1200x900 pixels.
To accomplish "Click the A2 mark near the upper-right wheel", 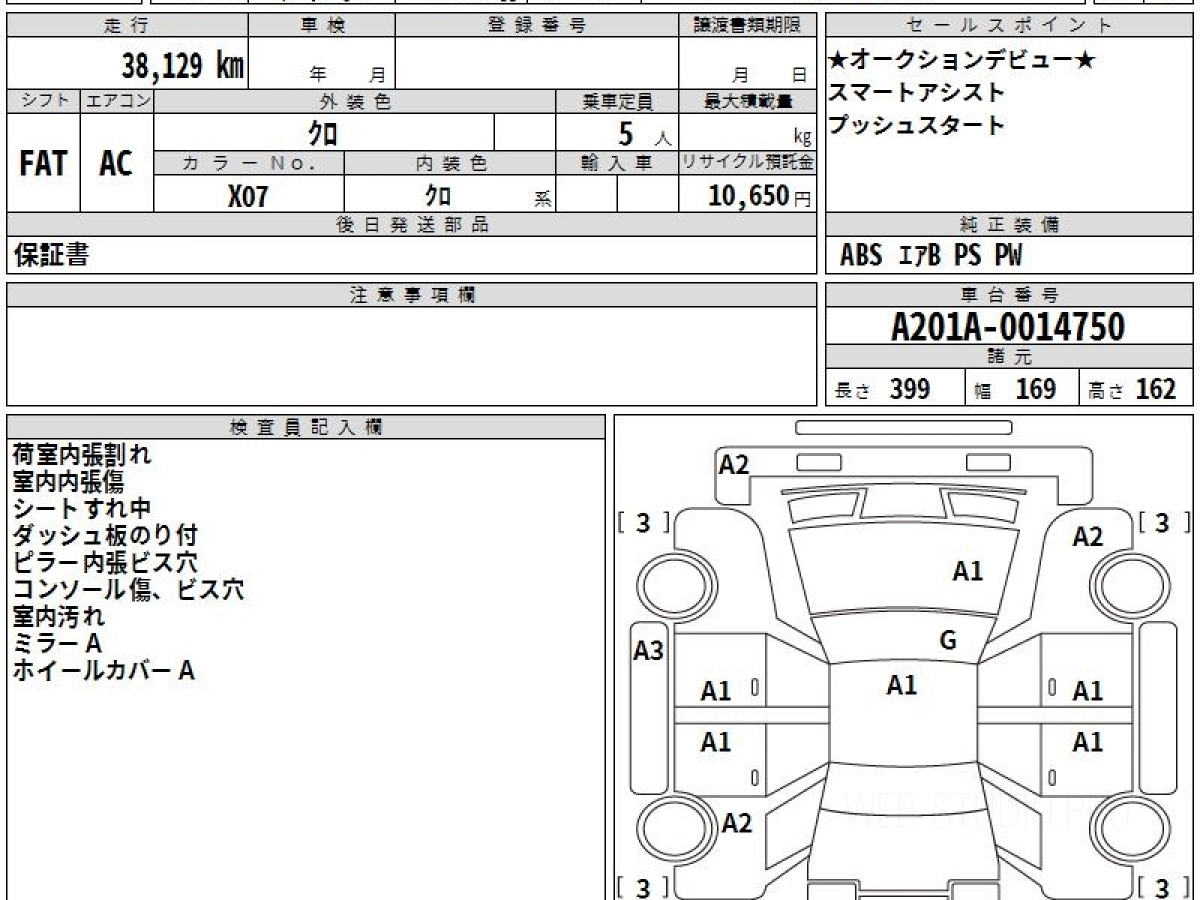I will pyautogui.click(x=1088, y=537).
